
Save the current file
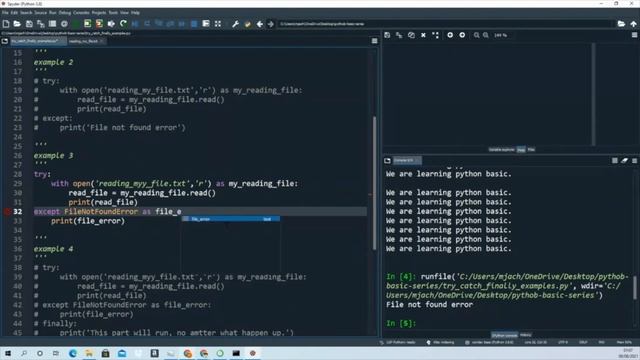[x=29, y=24]
